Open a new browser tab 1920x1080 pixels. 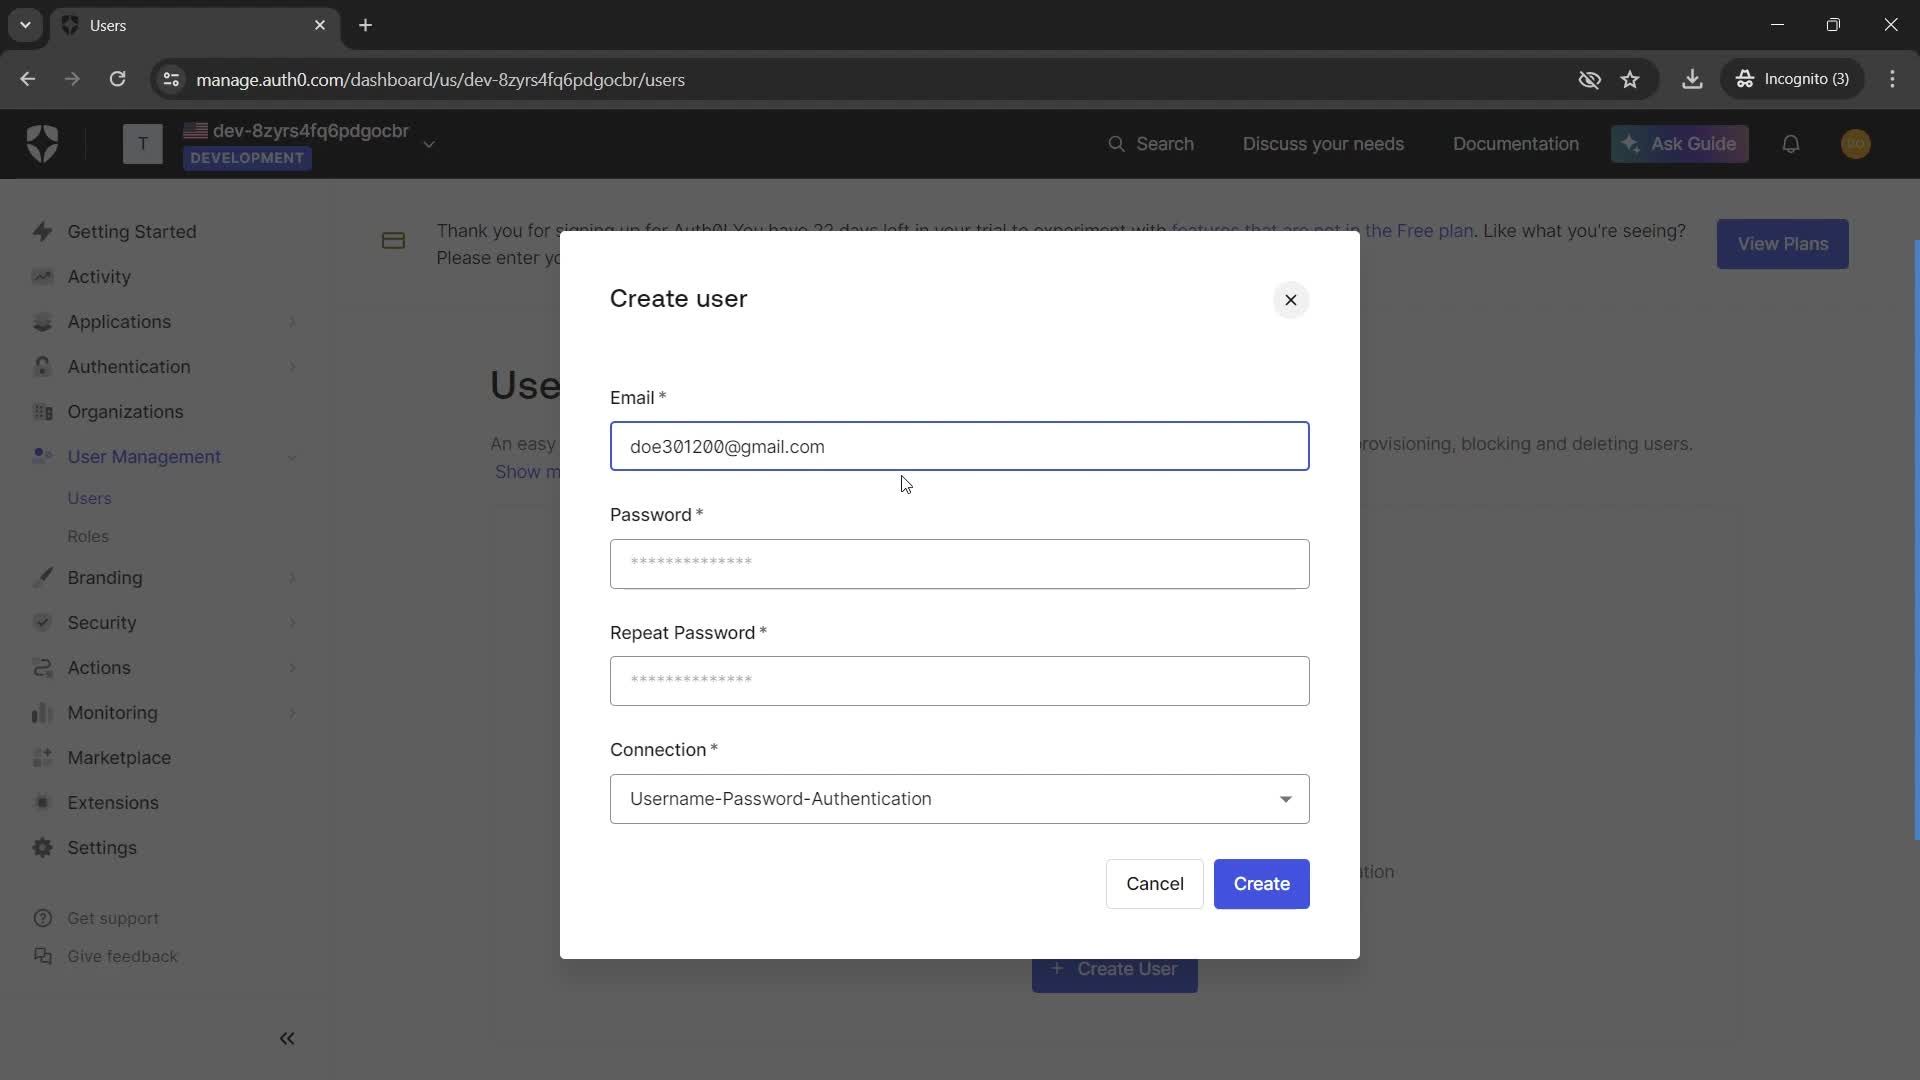click(365, 25)
